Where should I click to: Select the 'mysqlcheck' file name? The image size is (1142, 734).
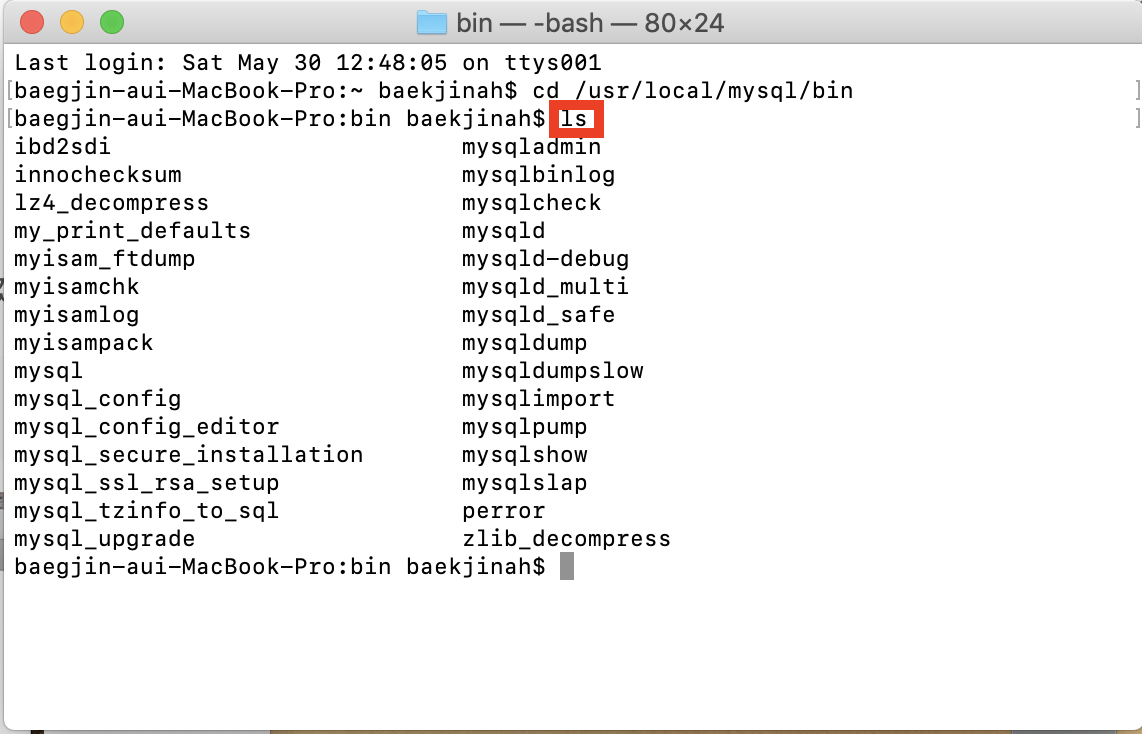(x=532, y=202)
